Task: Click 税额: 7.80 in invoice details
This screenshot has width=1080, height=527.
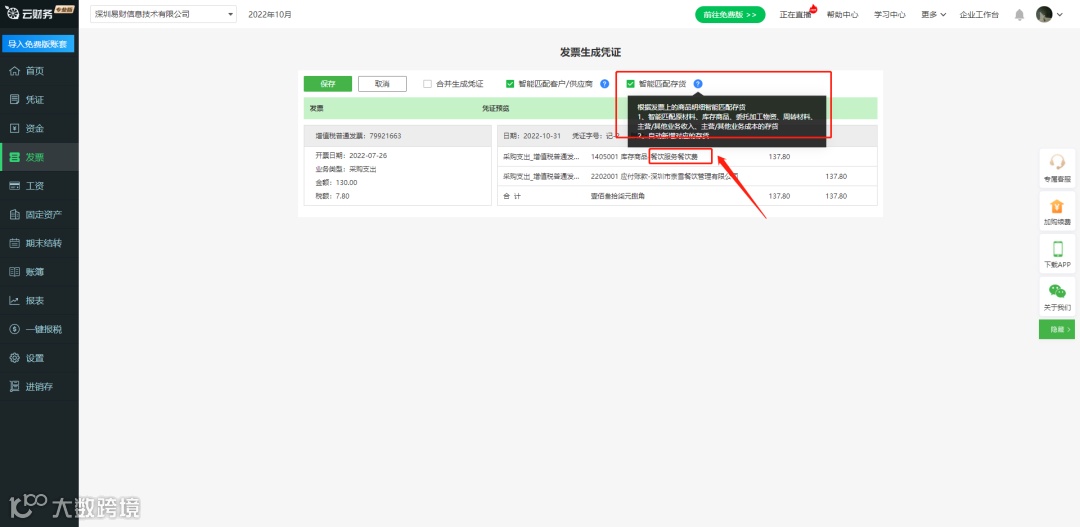Action: [332, 196]
